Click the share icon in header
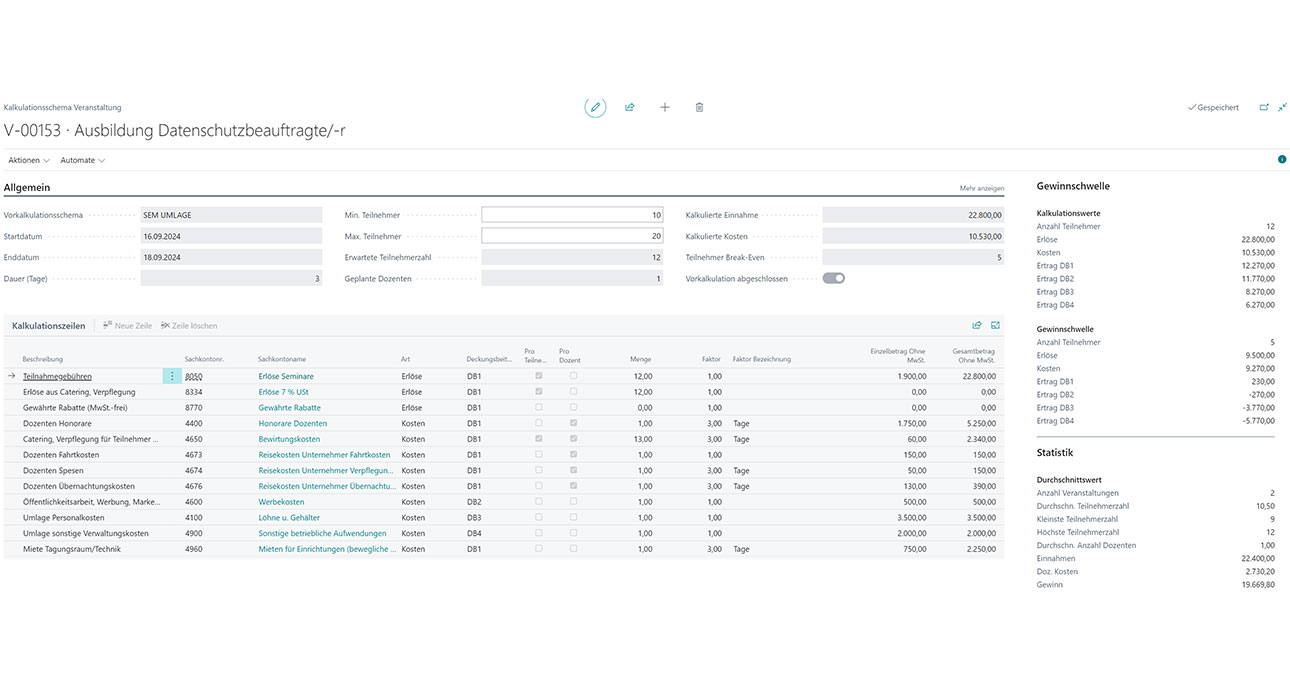Viewport: 1290px width, 690px height. [630, 107]
